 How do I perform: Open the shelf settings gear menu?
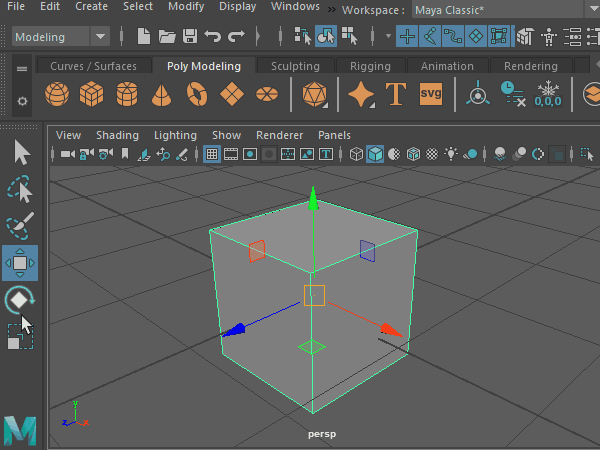pyautogui.click(x=22, y=102)
